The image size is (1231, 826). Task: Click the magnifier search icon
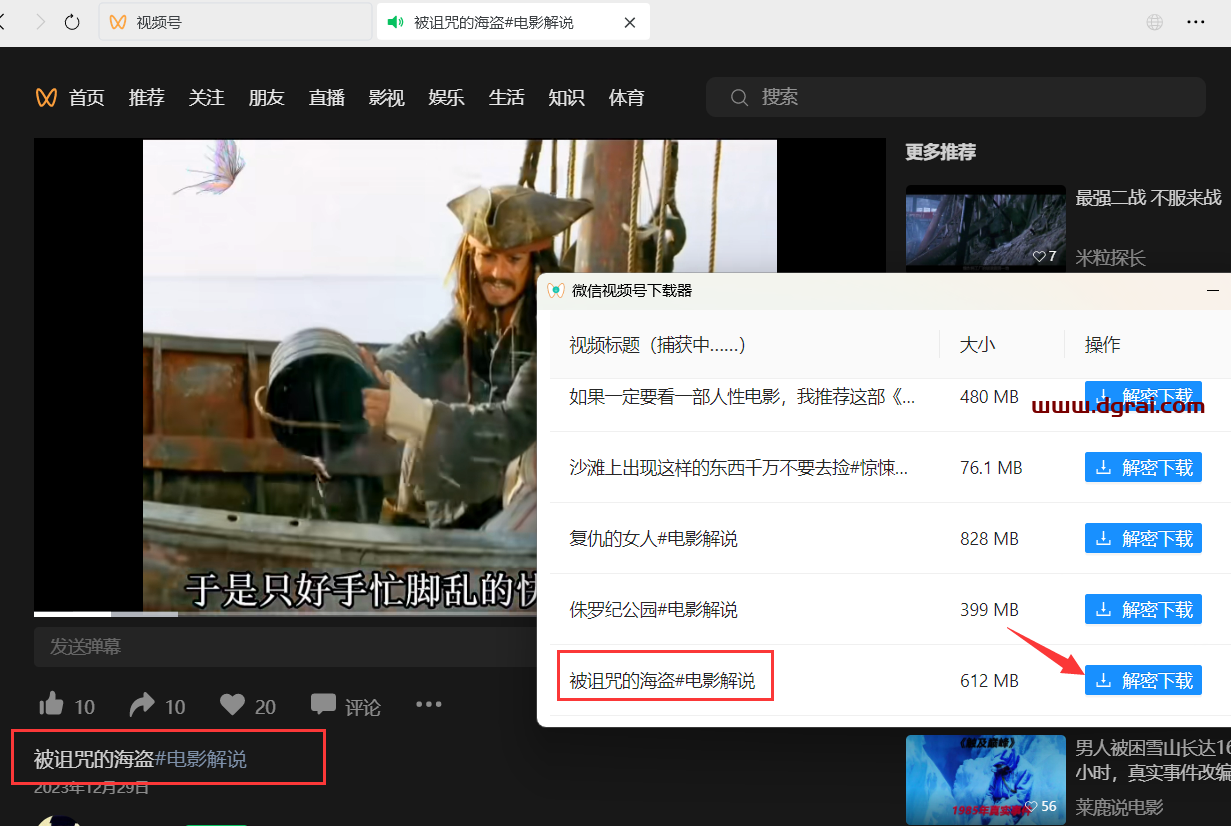coord(740,97)
